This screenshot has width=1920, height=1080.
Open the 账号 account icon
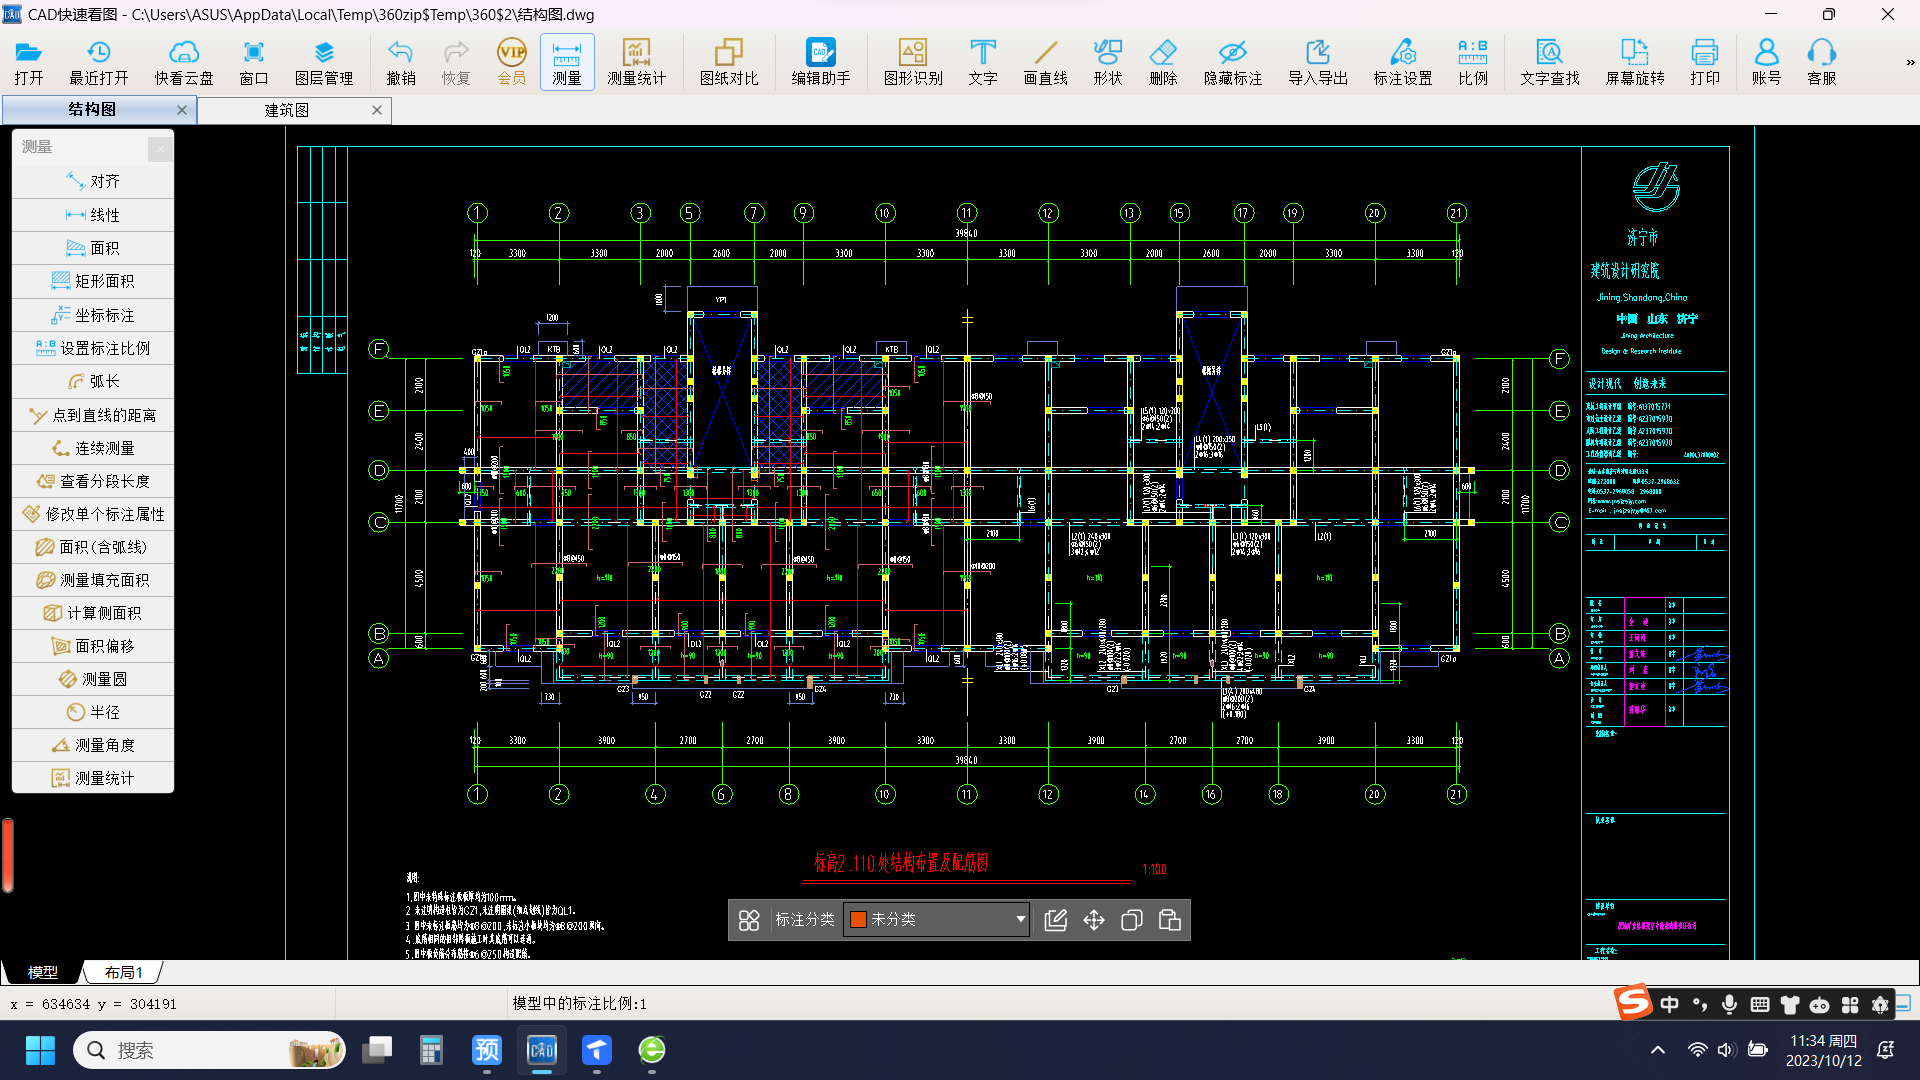click(1767, 62)
